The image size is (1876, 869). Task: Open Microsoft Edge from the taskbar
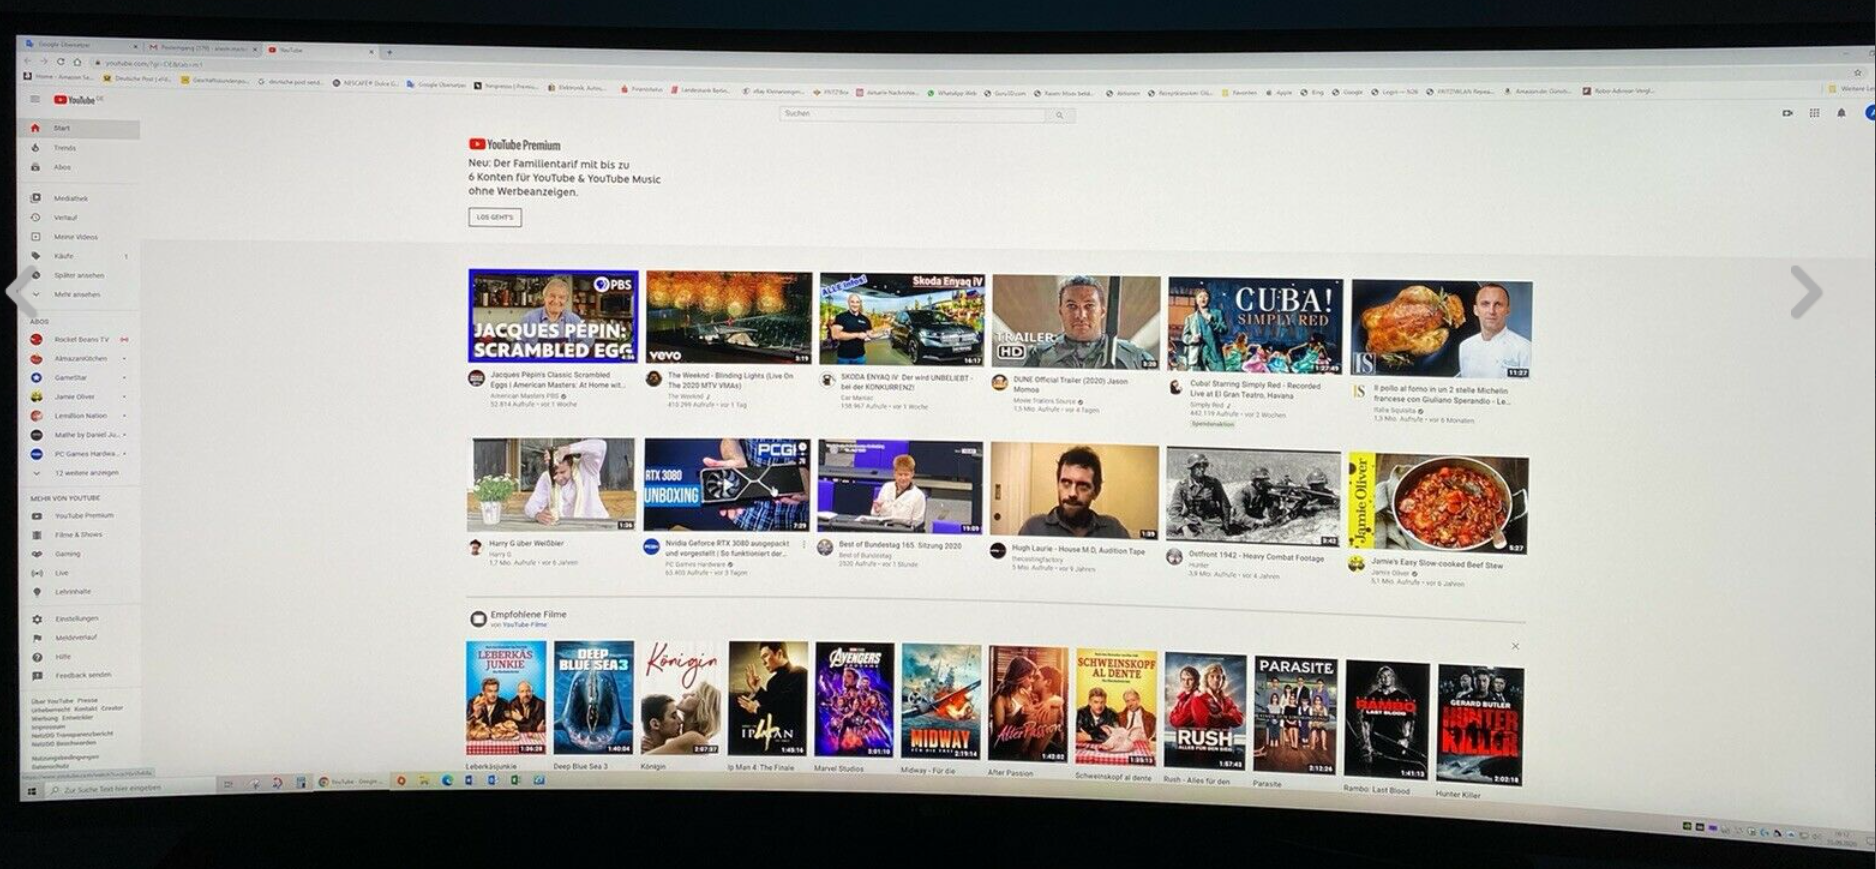447,780
